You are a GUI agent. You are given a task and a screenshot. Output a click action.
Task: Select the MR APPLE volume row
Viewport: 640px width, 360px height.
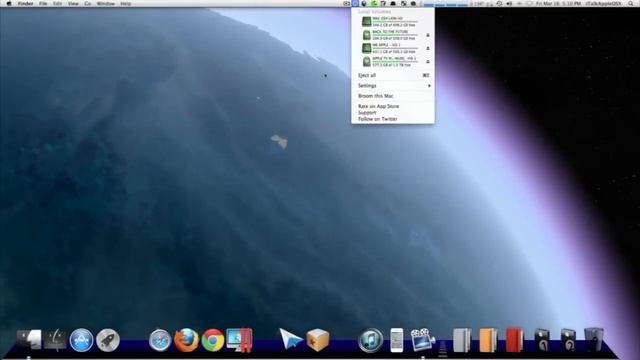[393, 48]
